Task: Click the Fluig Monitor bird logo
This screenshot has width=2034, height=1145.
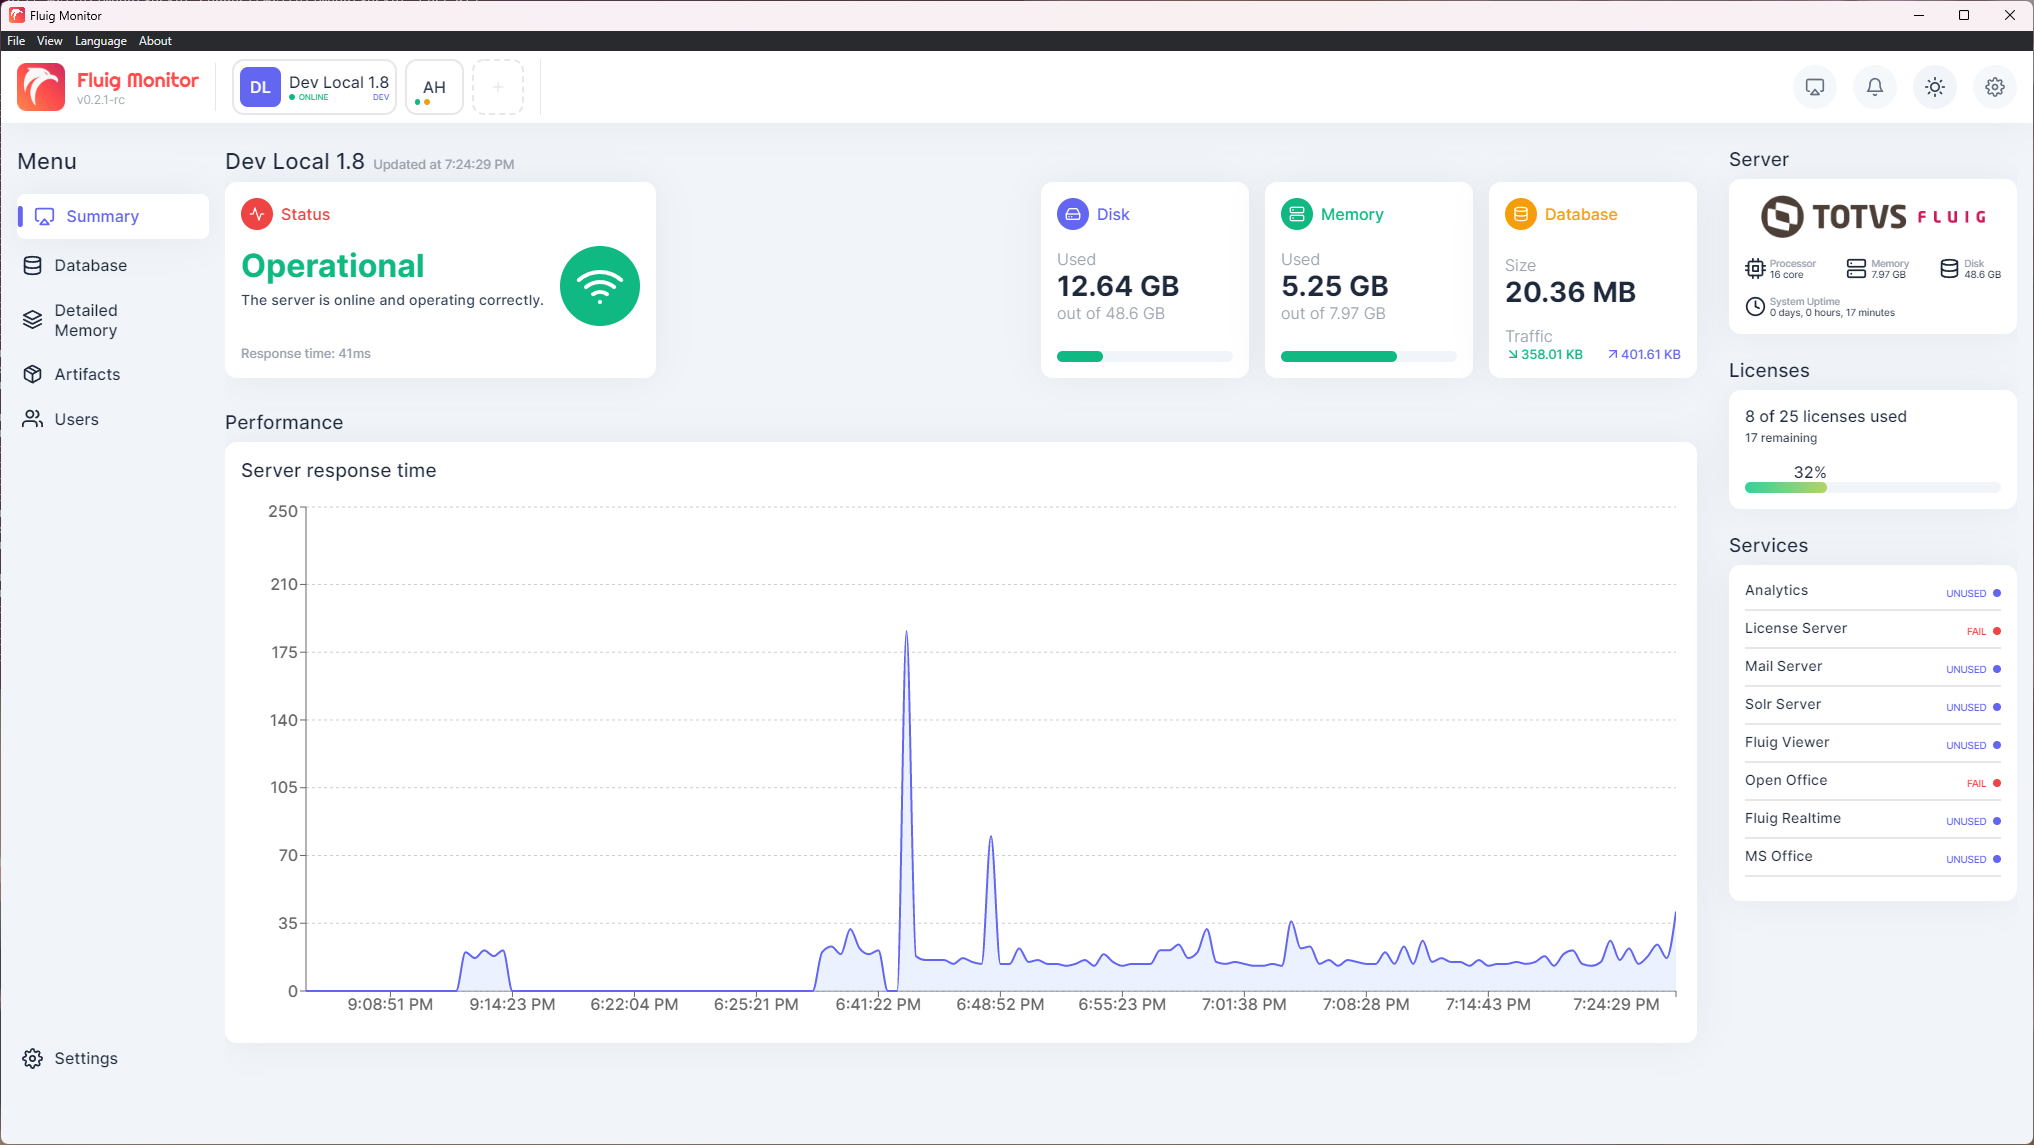Action: tap(41, 87)
